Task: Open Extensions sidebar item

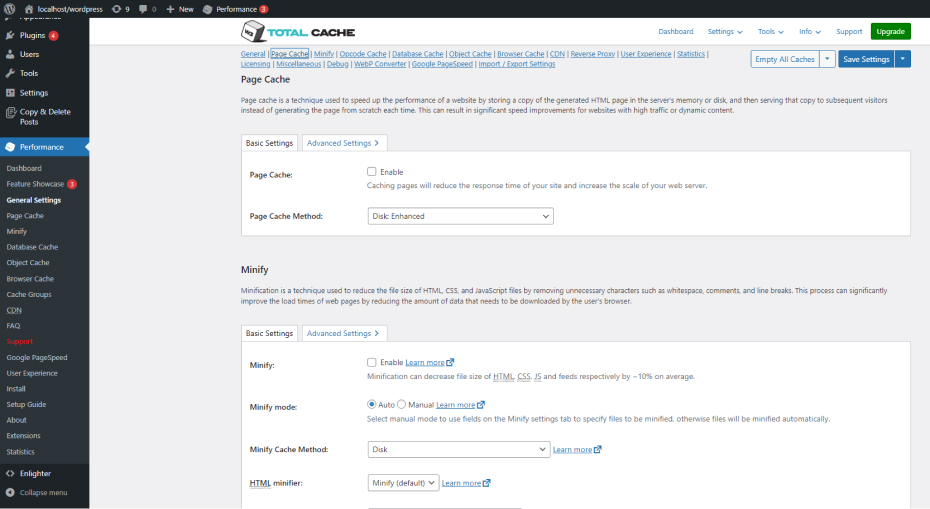Action: pyautogui.click(x=24, y=435)
